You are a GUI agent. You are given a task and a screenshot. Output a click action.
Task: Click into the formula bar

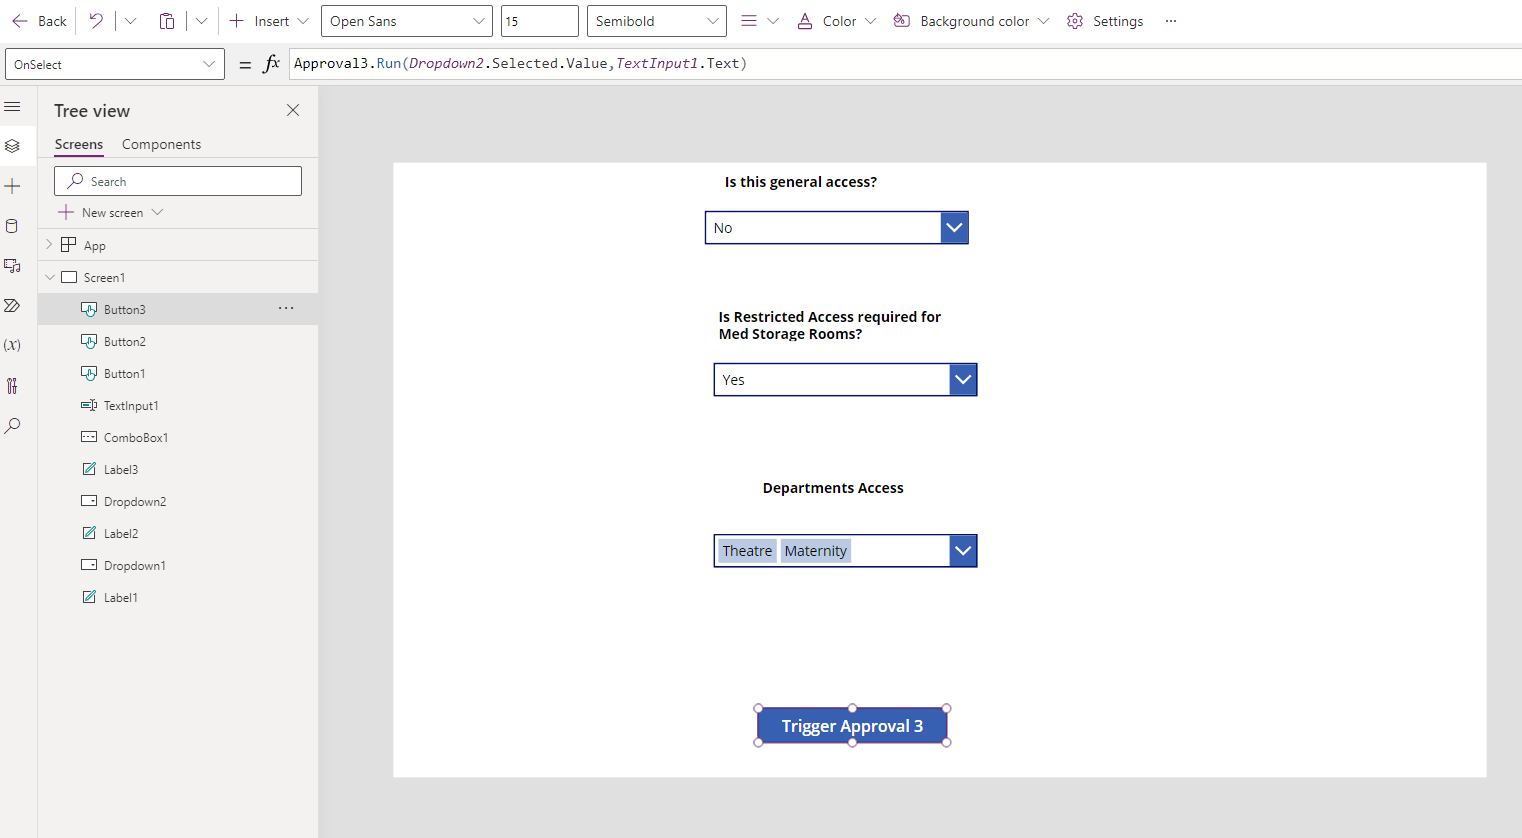(x=905, y=64)
